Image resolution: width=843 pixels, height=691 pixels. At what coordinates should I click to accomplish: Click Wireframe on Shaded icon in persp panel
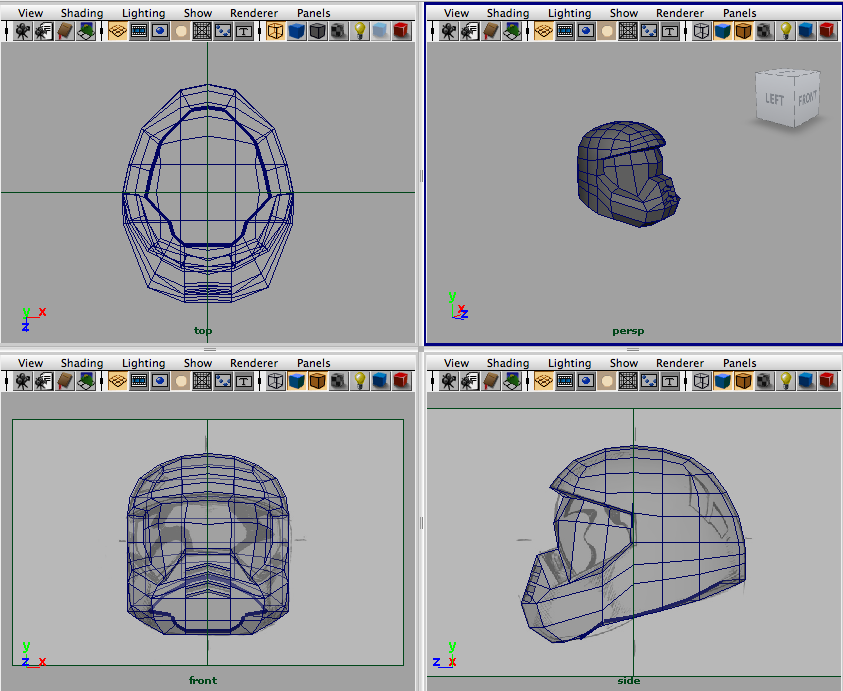744,31
